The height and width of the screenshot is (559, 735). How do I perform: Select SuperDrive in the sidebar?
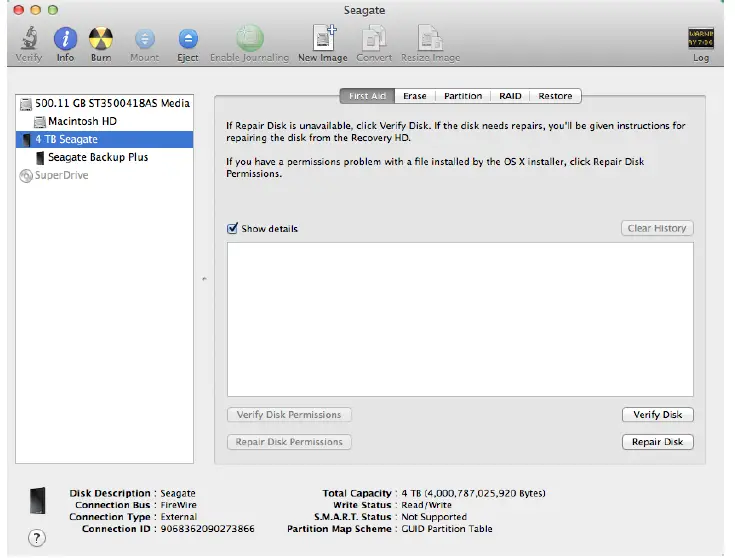[104, 175]
